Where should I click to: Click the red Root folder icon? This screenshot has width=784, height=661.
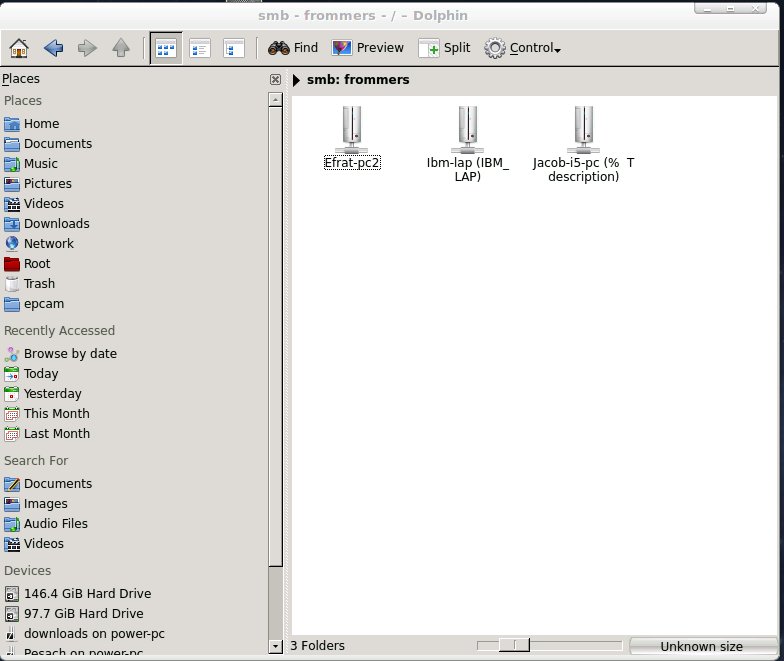click(12, 264)
